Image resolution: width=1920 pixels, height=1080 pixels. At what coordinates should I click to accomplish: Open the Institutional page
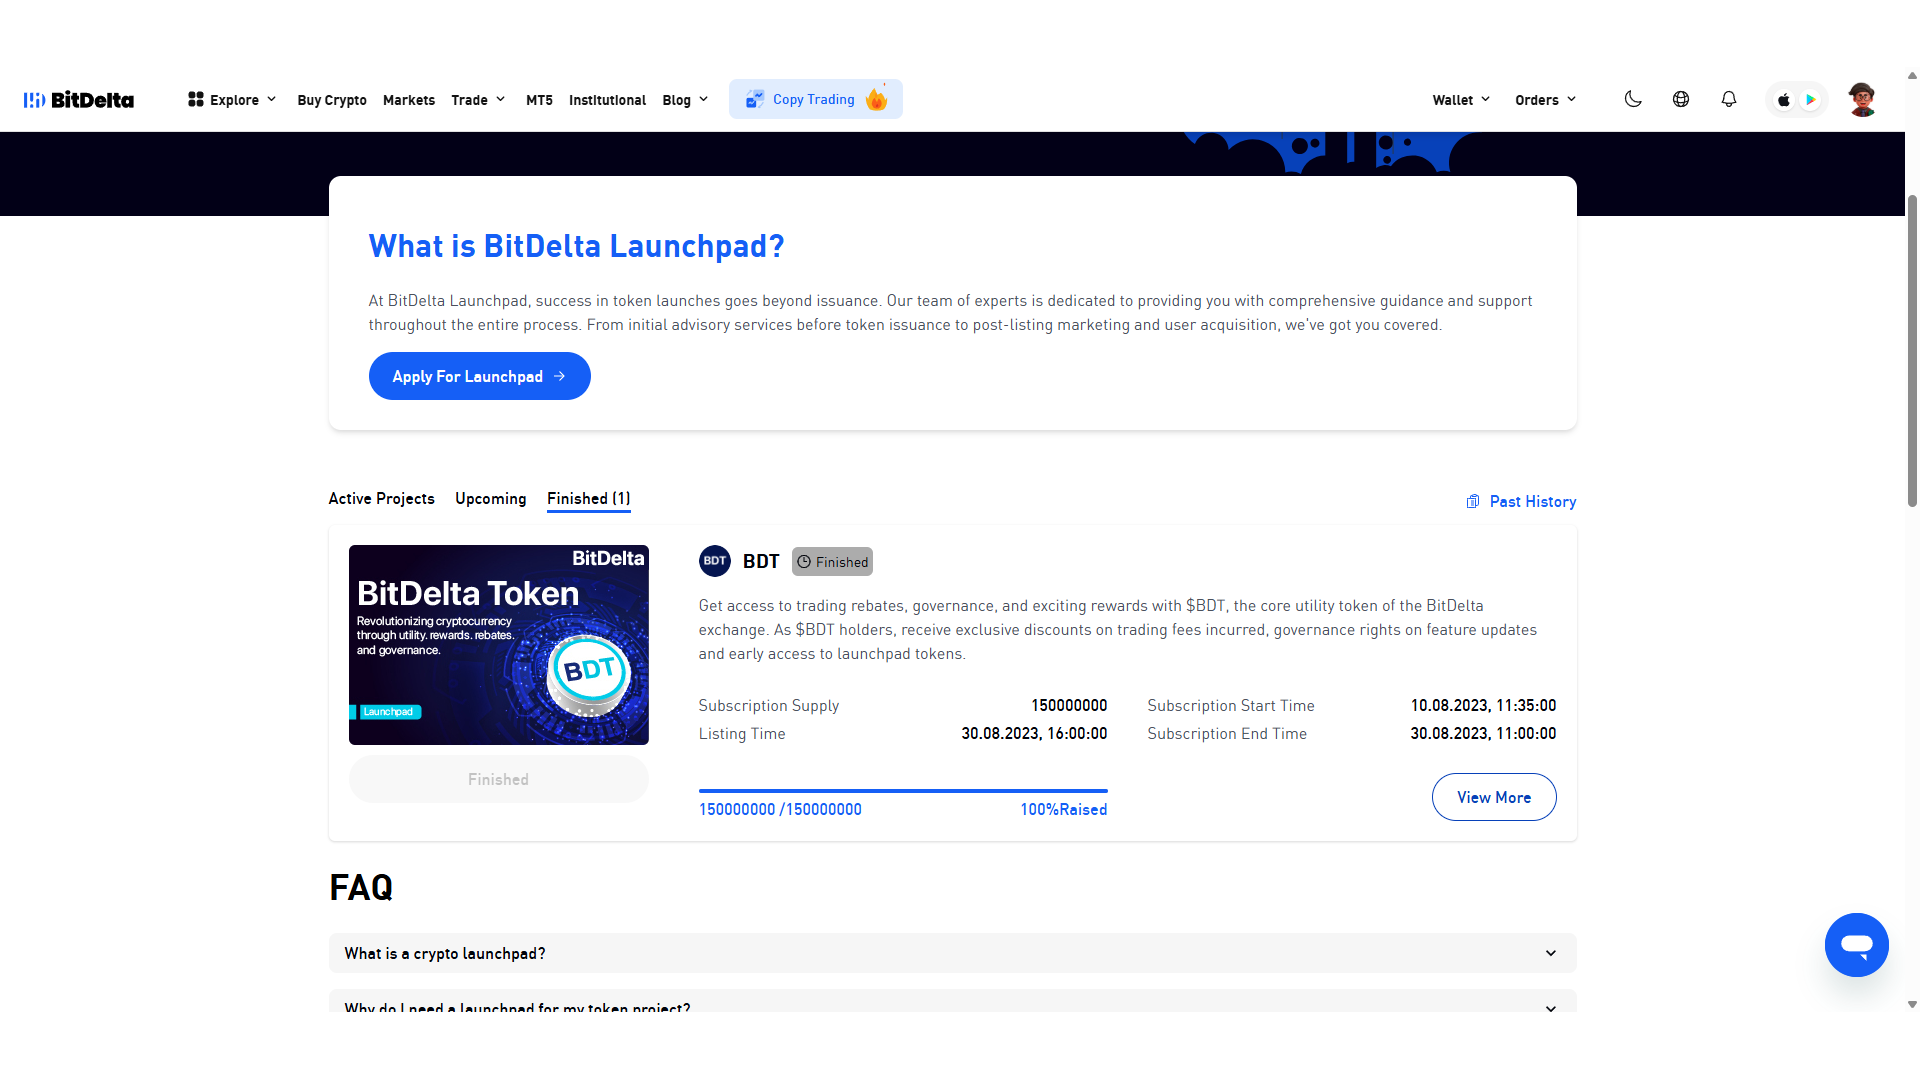(607, 100)
